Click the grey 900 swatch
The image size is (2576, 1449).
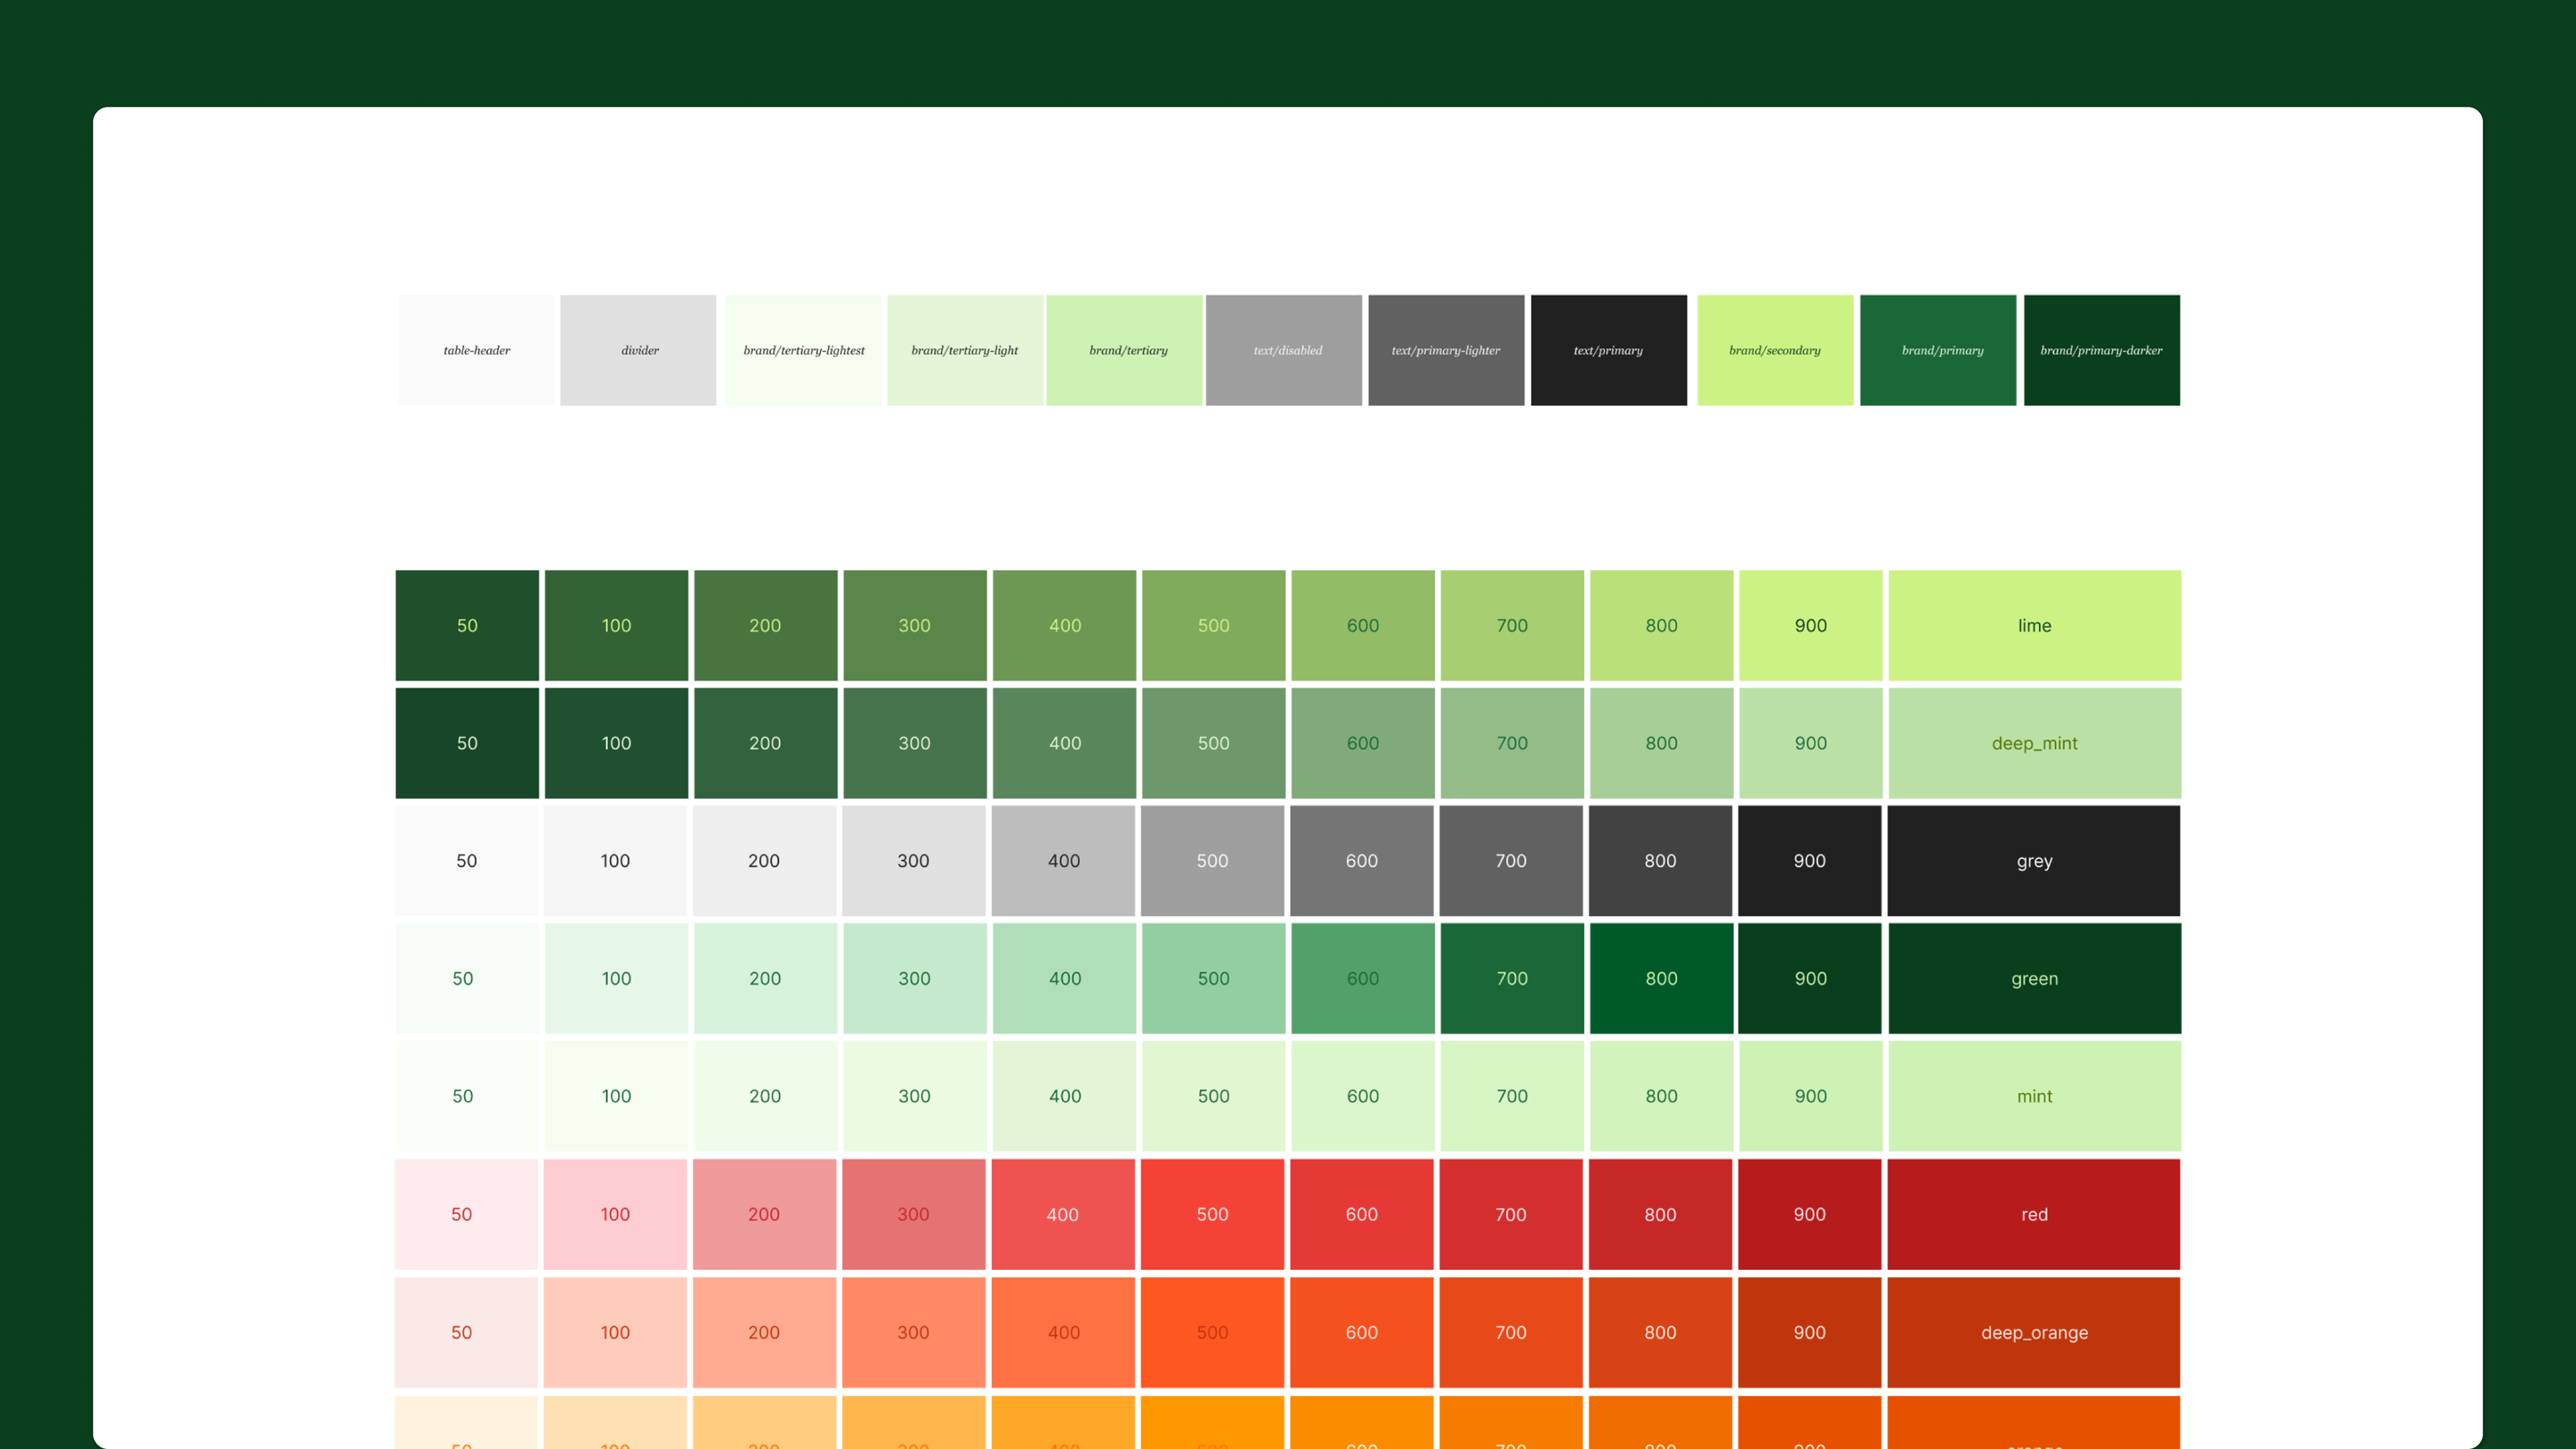click(1809, 861)
